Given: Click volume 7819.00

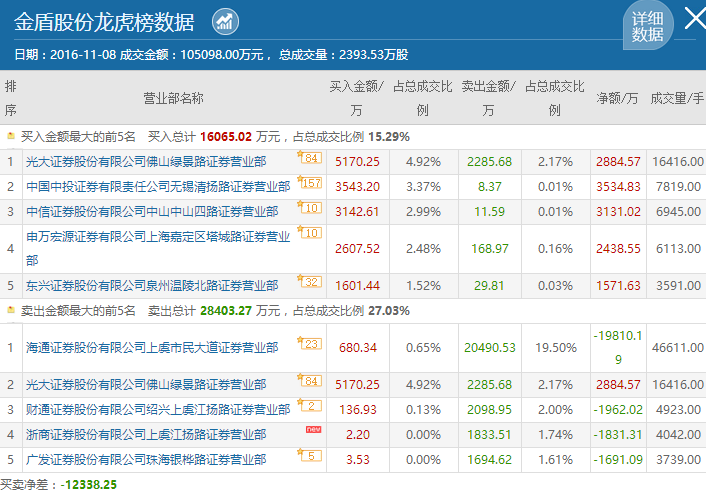Looking at the screenshot, I should click(678, 186).
